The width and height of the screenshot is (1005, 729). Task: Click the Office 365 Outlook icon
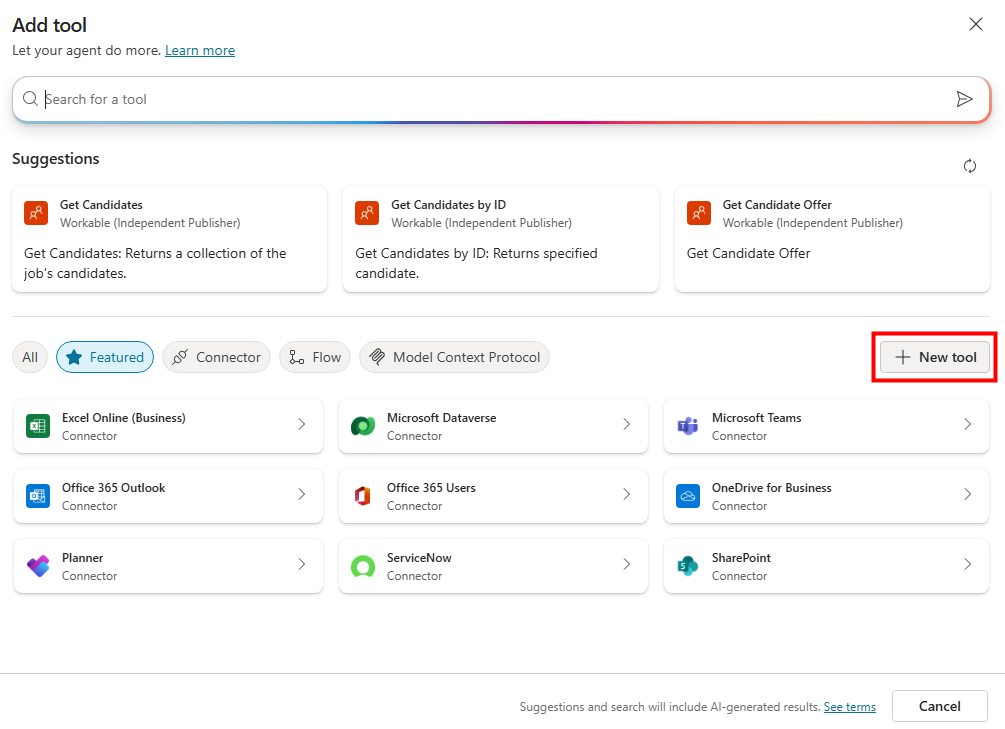click(x=38, y=496)
